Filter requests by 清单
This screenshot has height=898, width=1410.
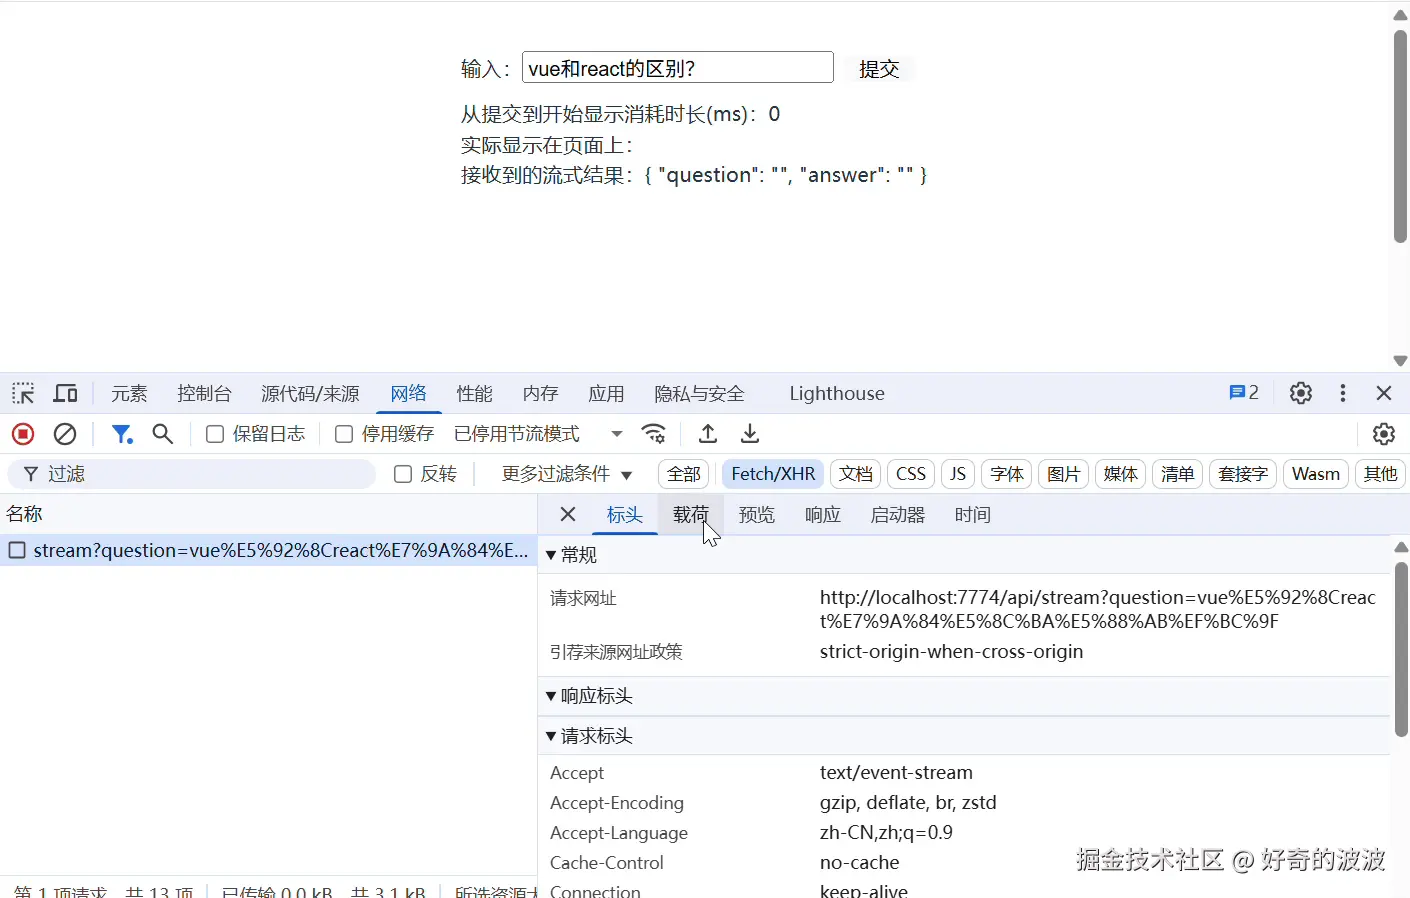[x=1178, y=474]
